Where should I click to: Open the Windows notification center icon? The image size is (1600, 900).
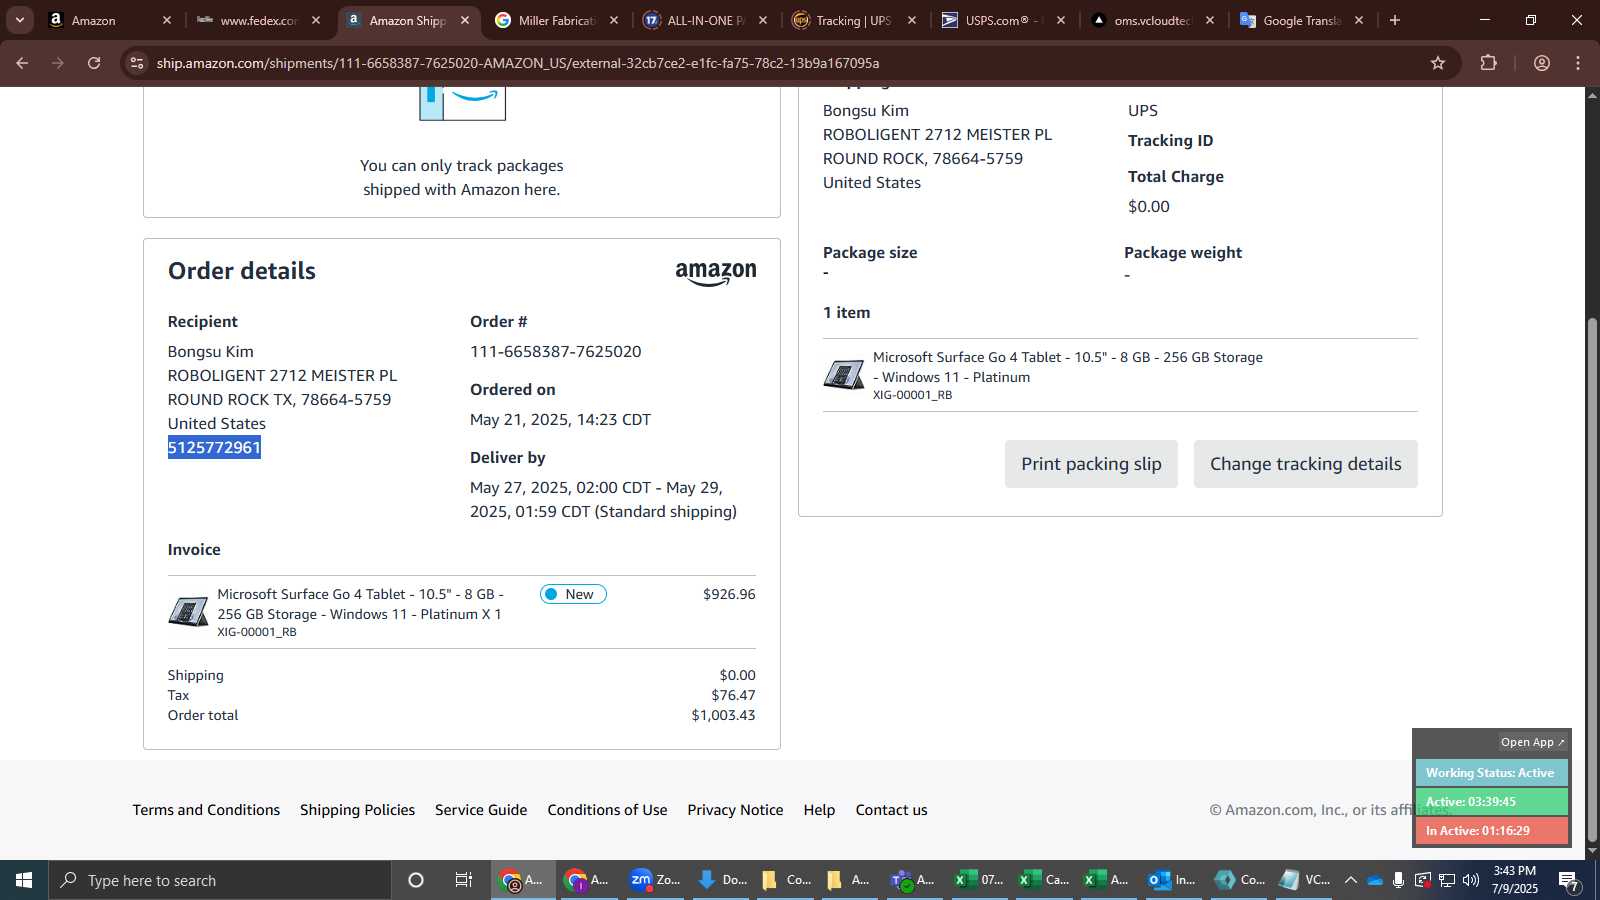[x=1569, y=881]
